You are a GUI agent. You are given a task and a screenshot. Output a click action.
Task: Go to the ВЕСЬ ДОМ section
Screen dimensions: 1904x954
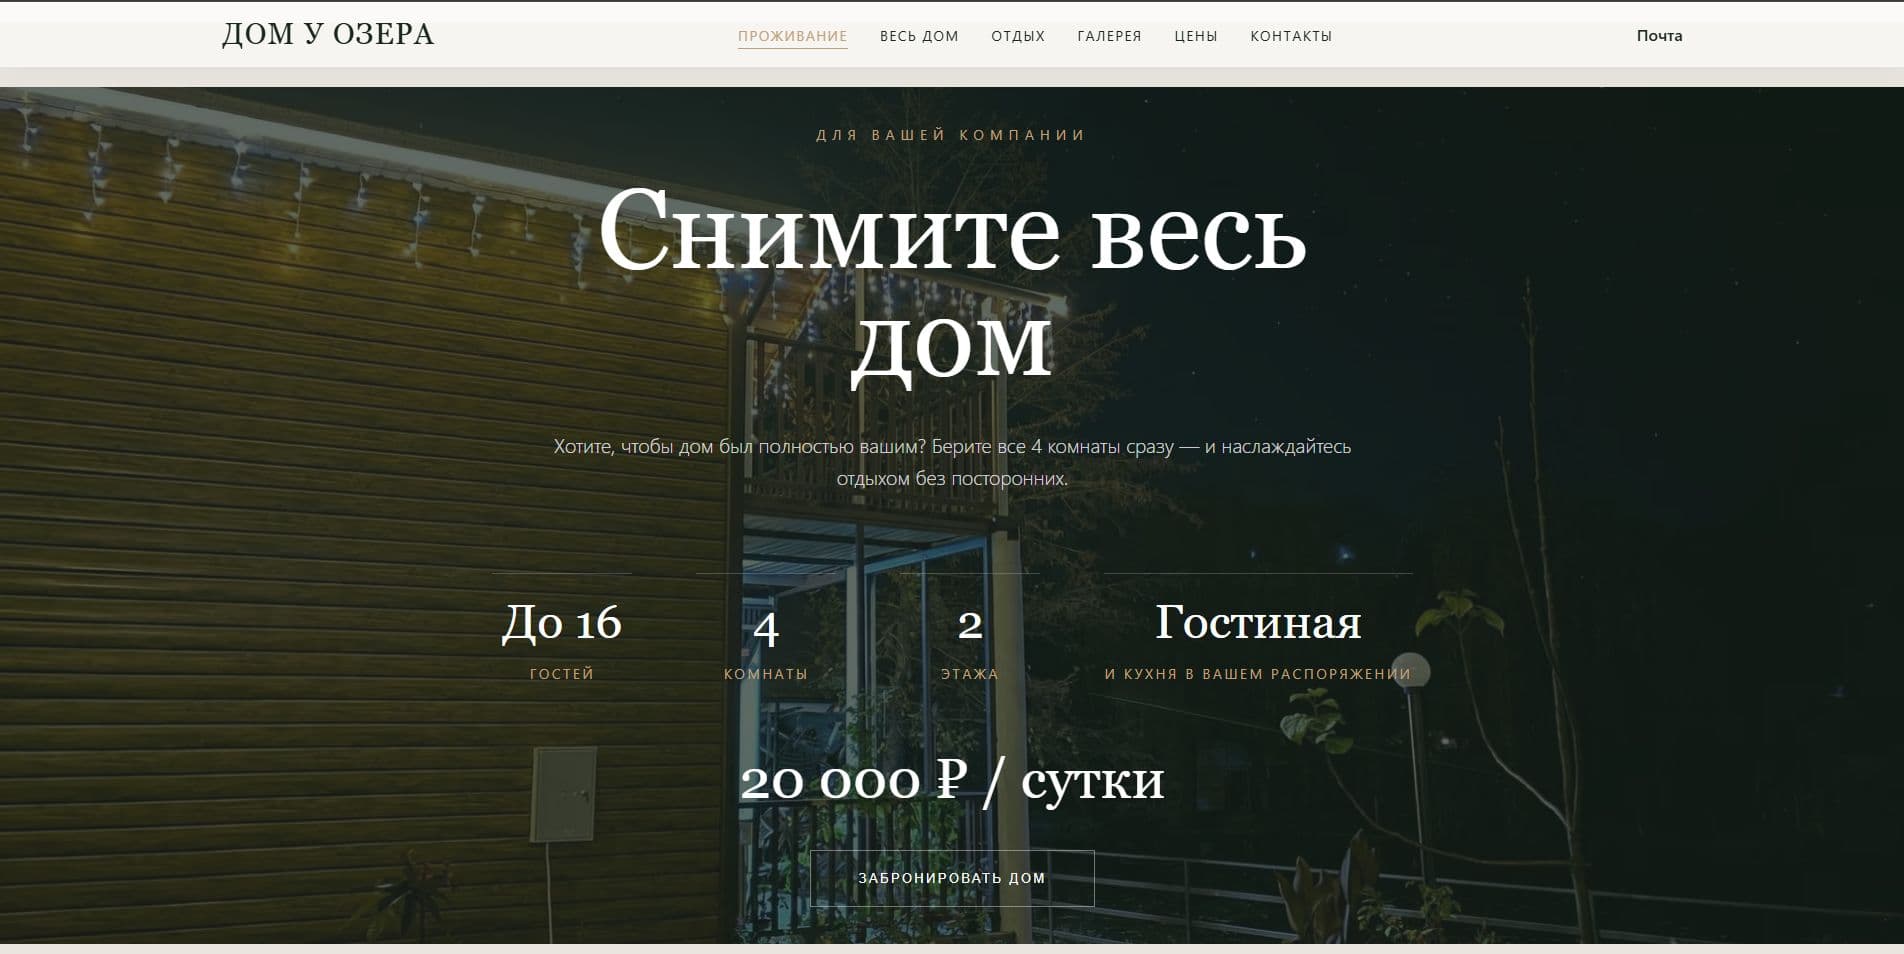tap(919, 36)
